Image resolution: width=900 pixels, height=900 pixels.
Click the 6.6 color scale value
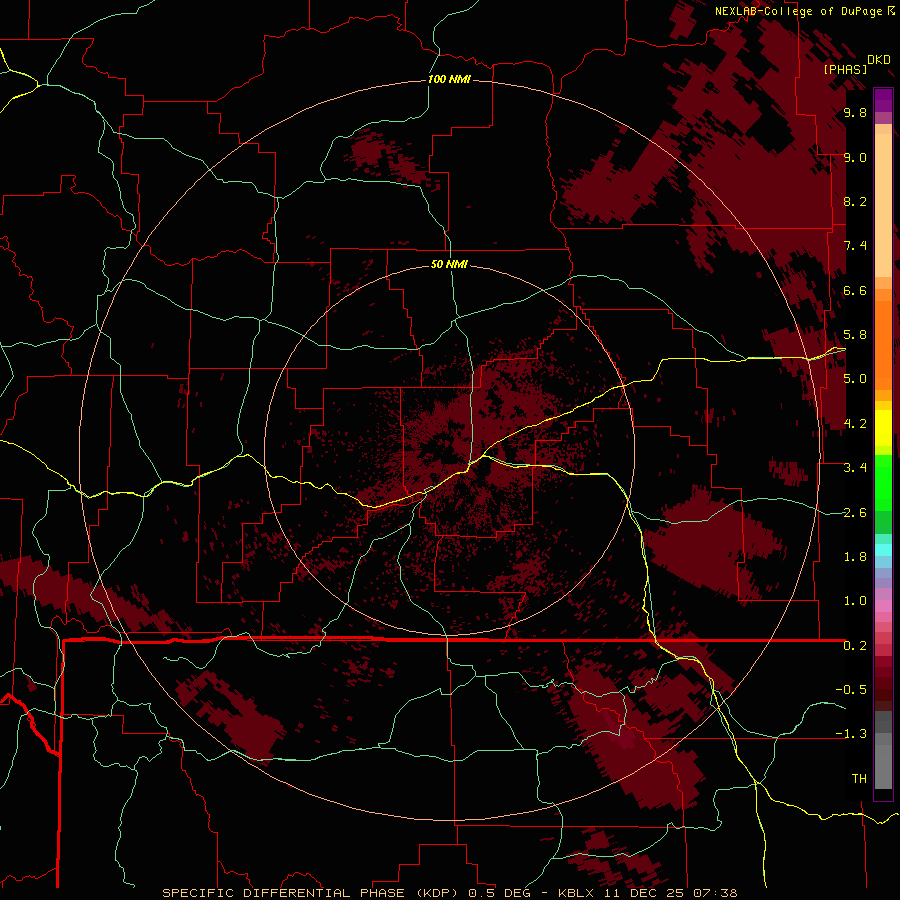click(855, 290)
